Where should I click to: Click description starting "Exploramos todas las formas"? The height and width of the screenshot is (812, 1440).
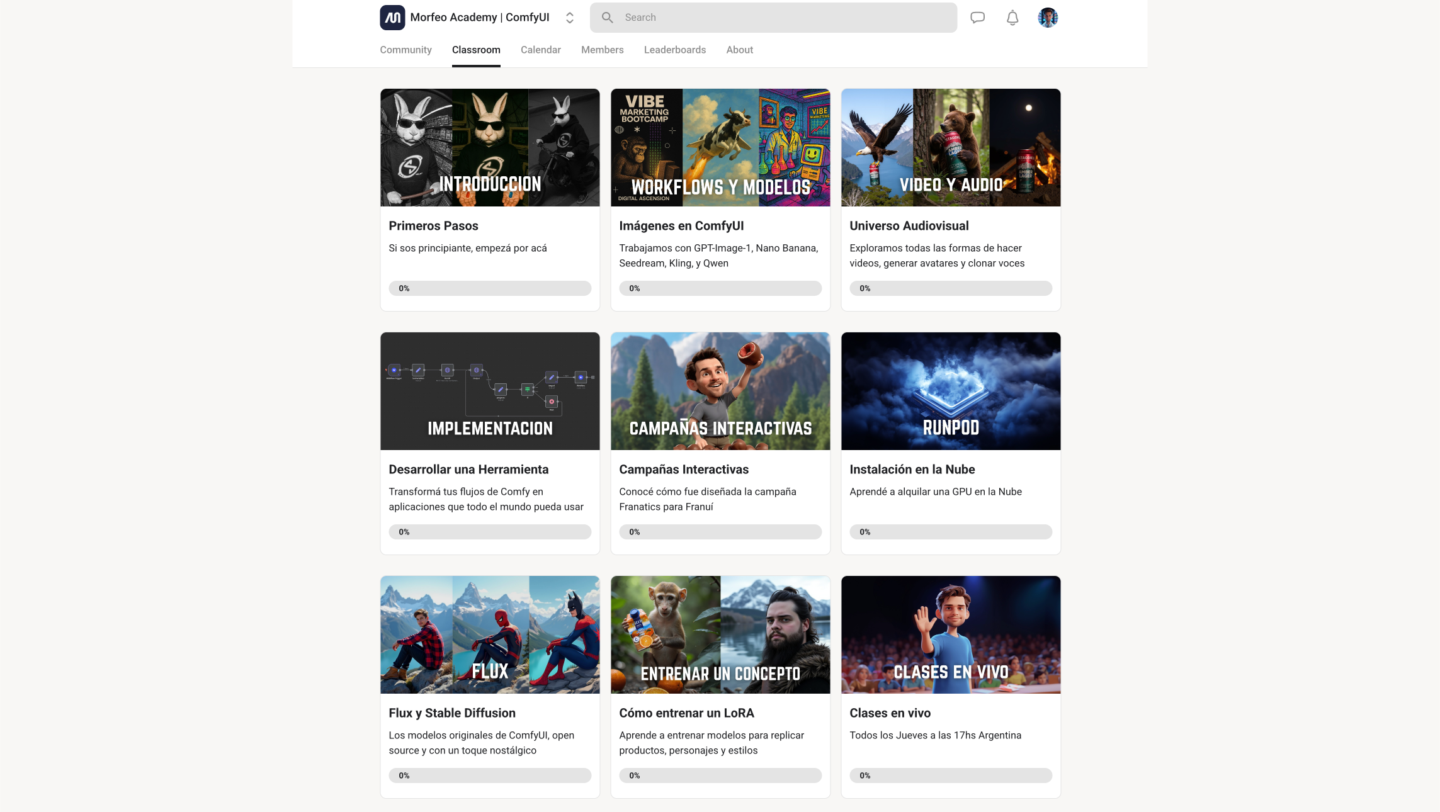937,256
